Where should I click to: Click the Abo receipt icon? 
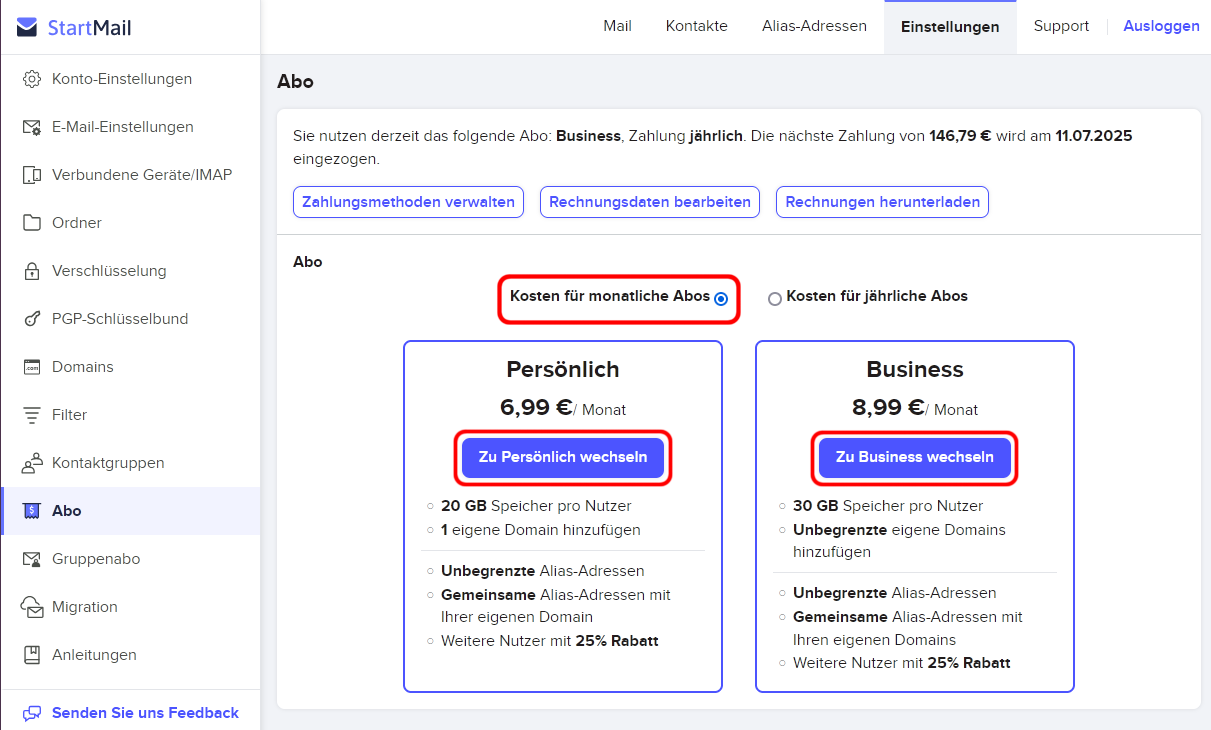click(32, 511)
